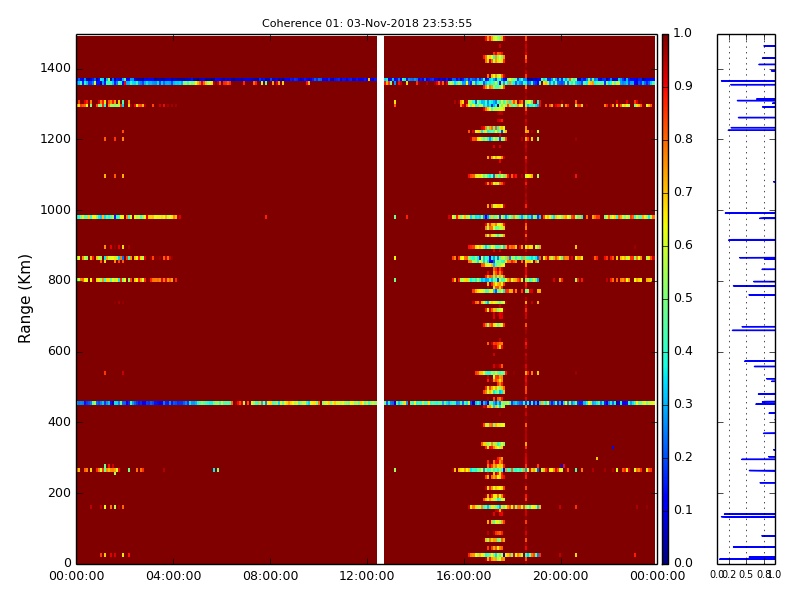Click the 16:00:00 time axis label
Screen dimensions: 800x600
tap(464, 576)
